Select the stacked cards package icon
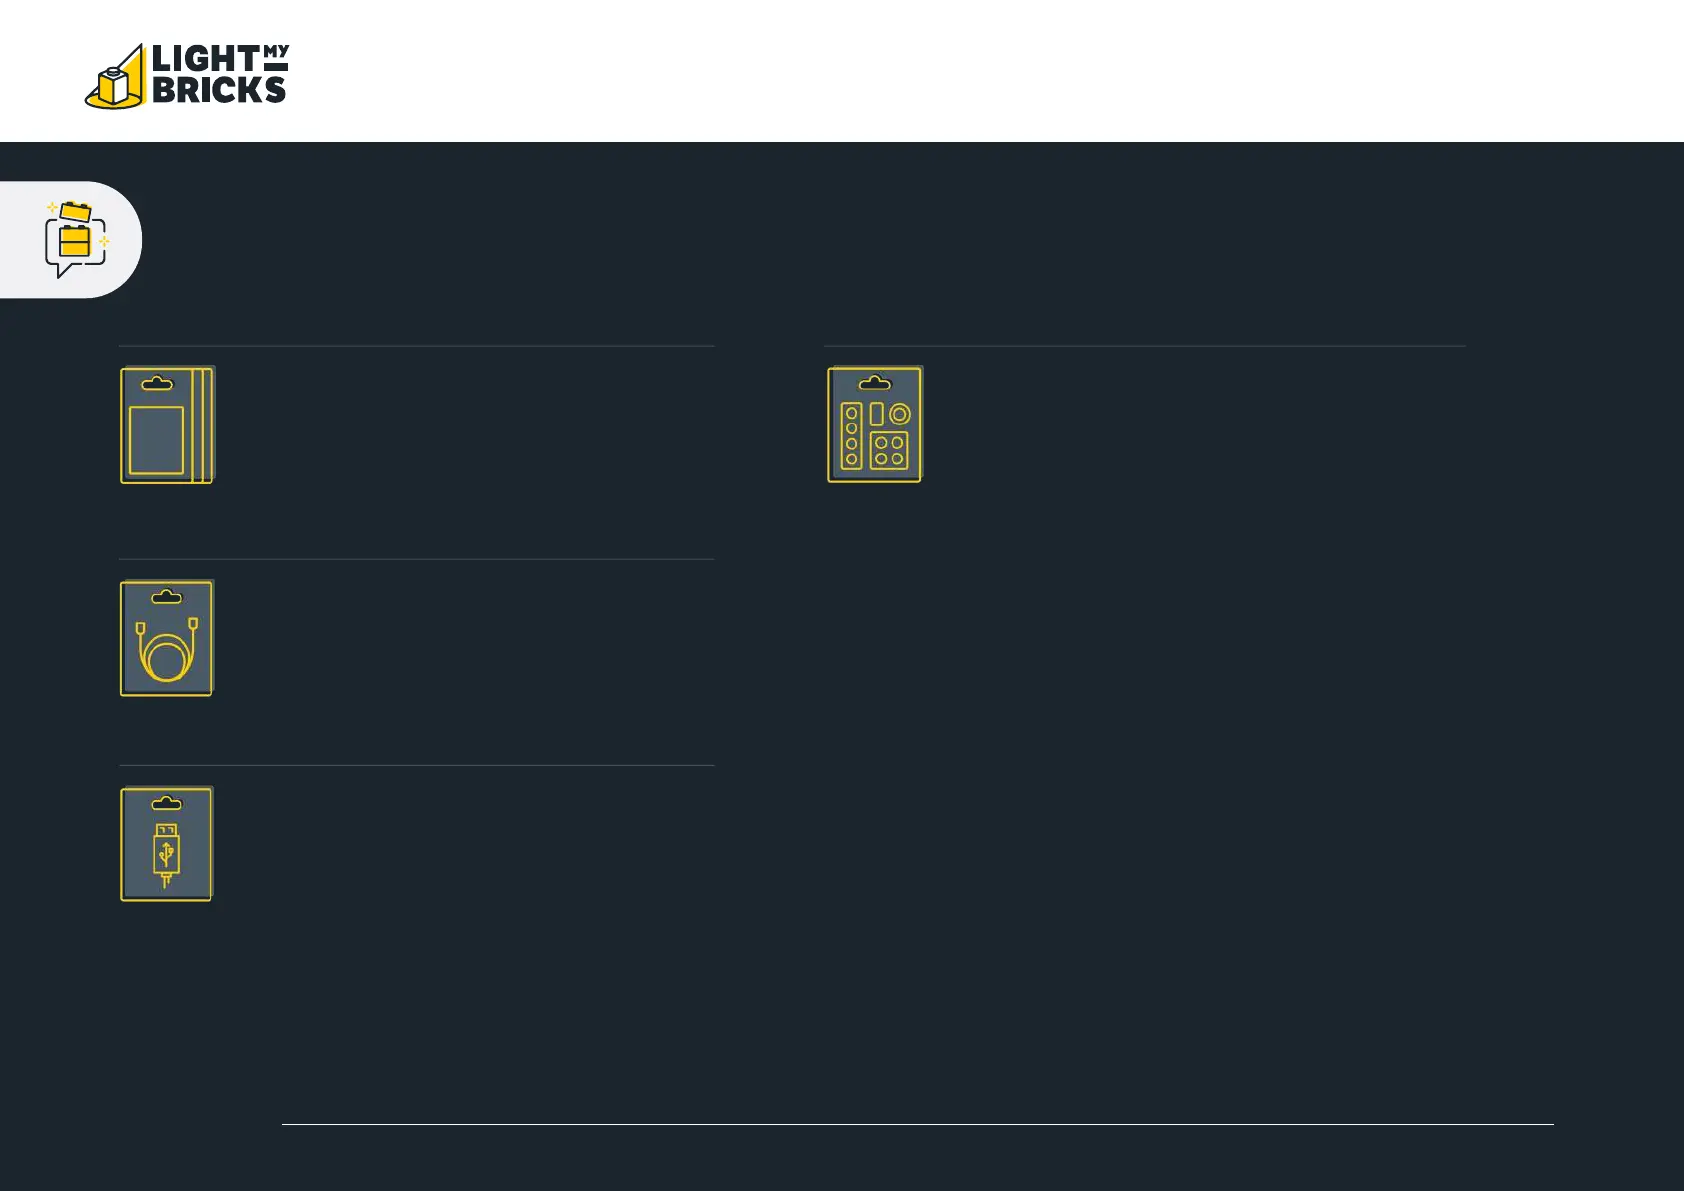Screen dimensions: 1684x1191 point(167,425)
